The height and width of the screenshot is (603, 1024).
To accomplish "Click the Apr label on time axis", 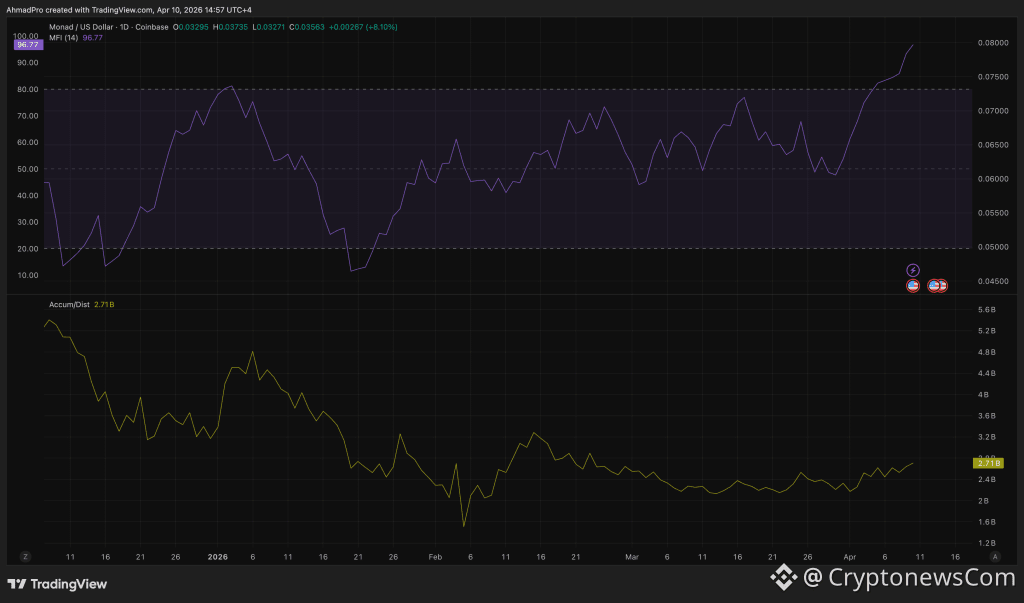I will (850, 557).
